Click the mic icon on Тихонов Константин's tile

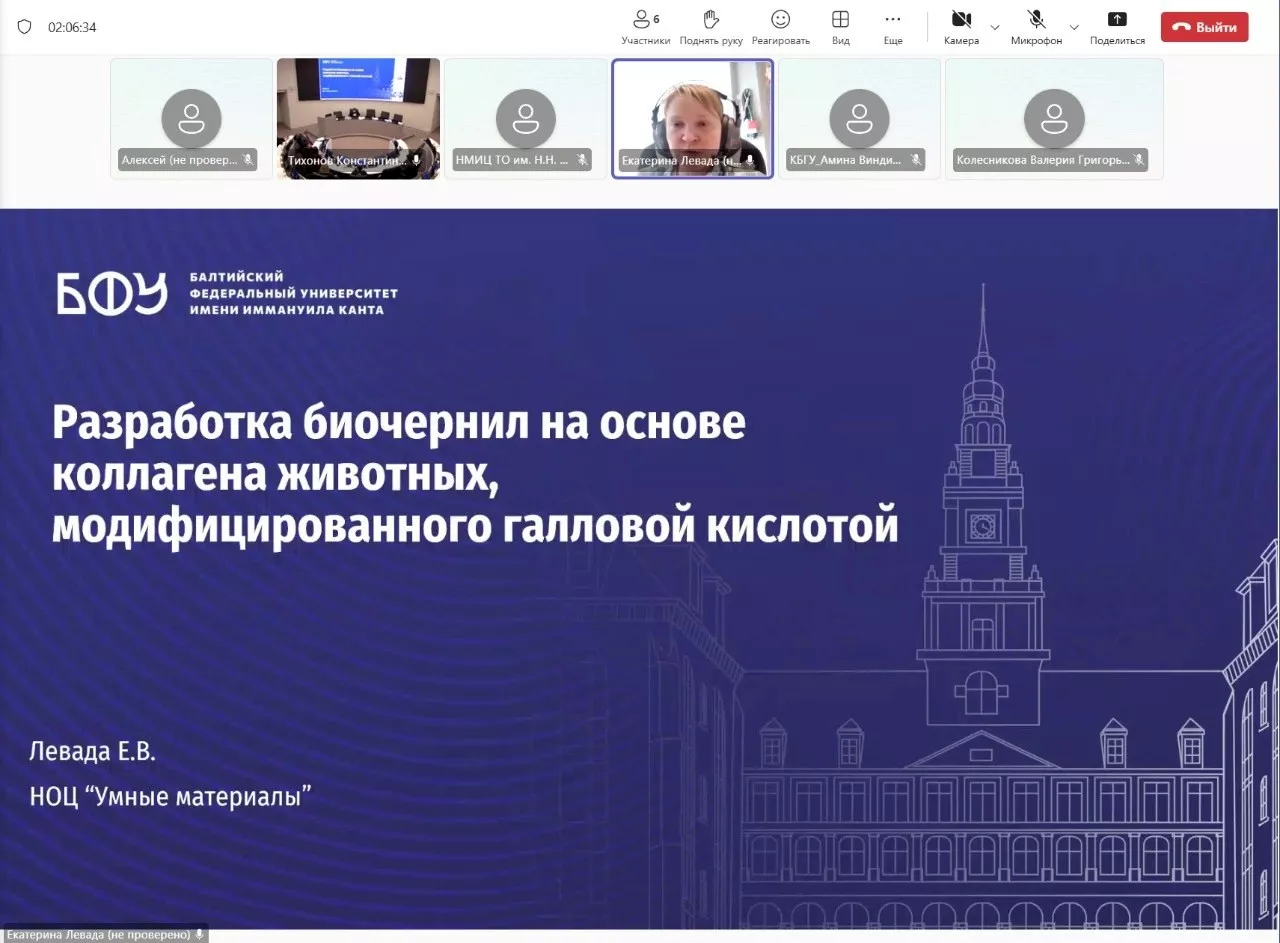[x=416, y=160]
